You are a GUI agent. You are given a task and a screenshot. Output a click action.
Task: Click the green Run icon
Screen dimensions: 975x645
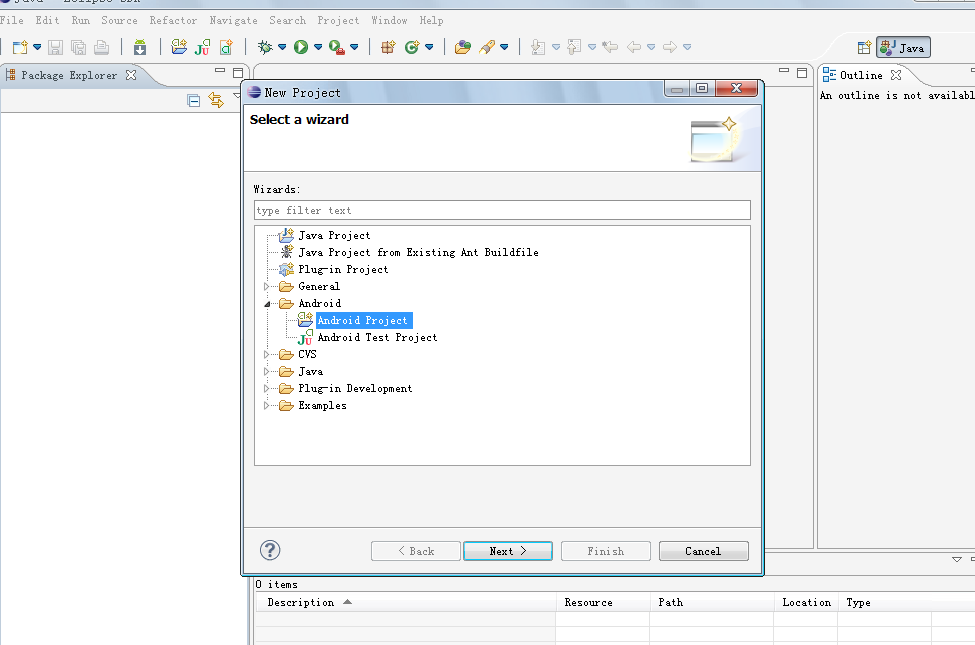point(301,47)
